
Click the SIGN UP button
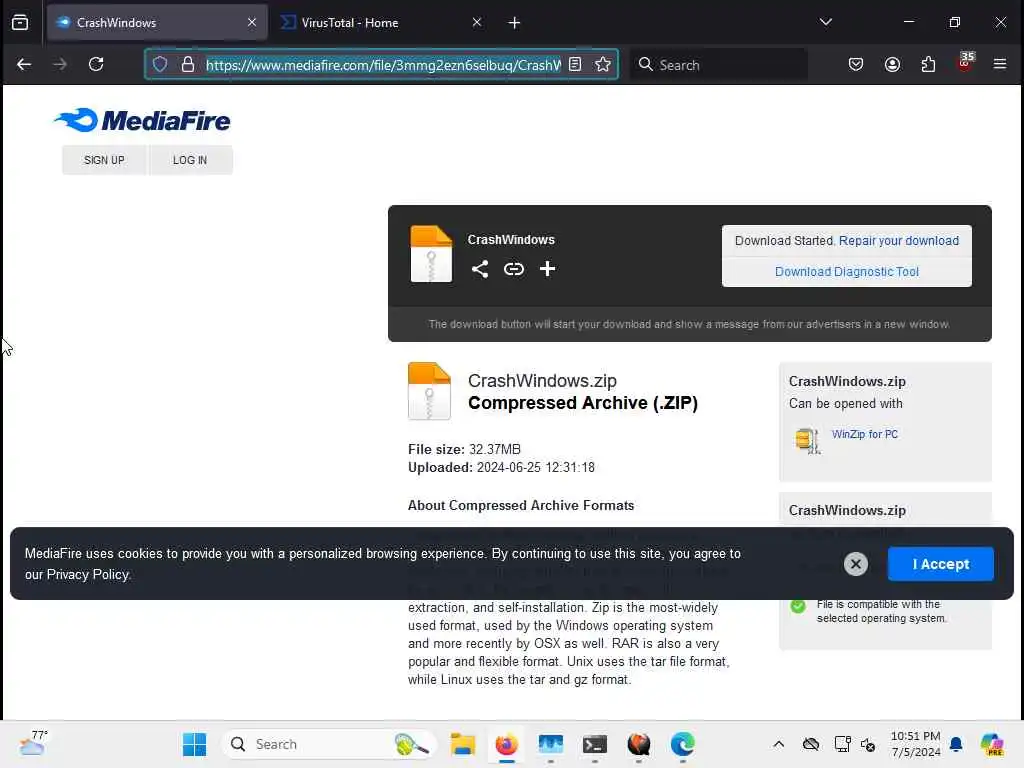click(104, 160)
